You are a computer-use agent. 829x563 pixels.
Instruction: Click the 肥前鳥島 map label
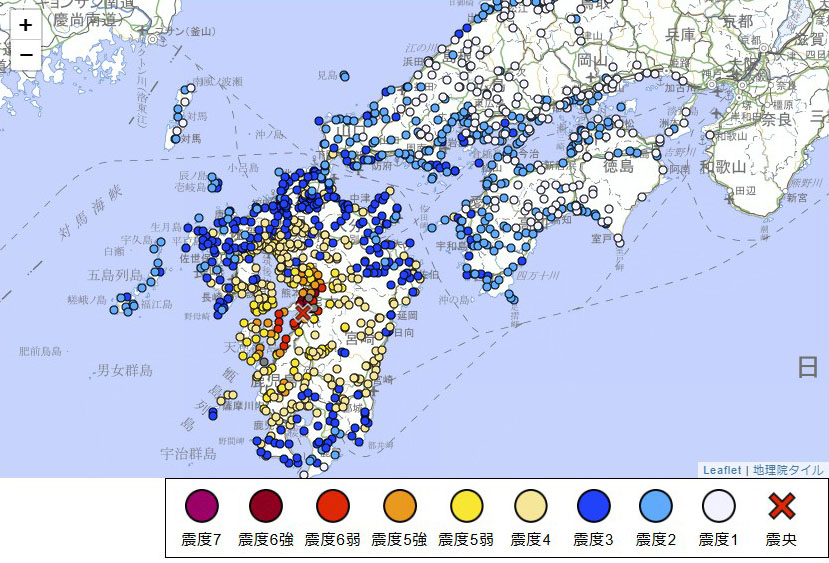[40, 351]
